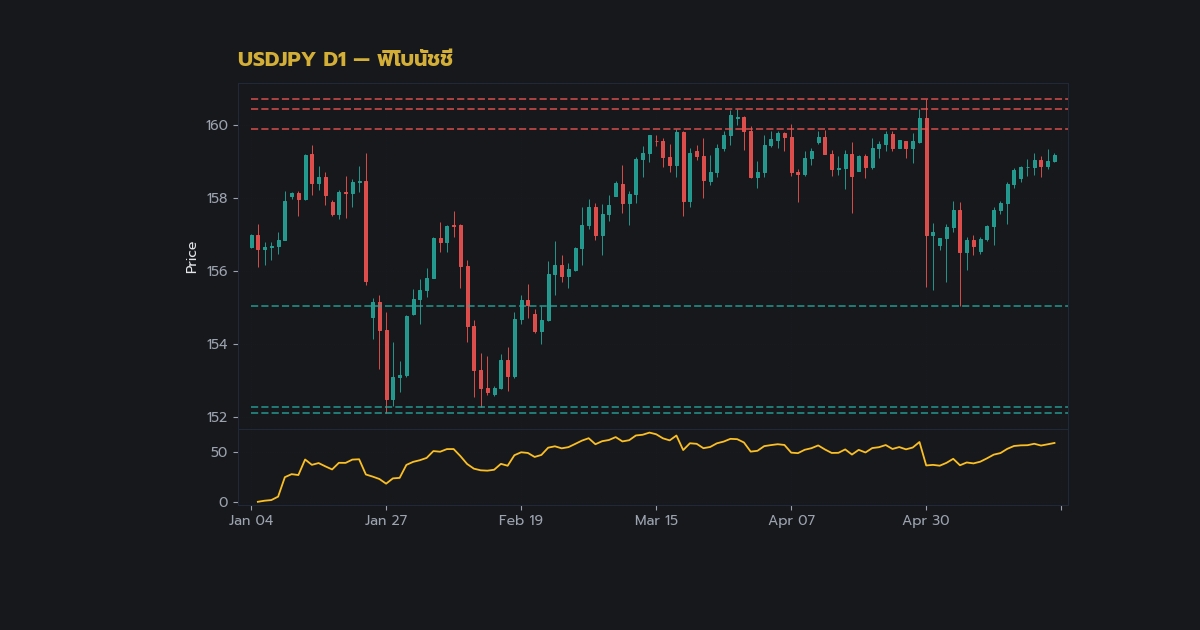Image resolution: width=1200 pixels, height=630 pixels.
Task: Select the date label Feb 19
Action: (521, 521)
